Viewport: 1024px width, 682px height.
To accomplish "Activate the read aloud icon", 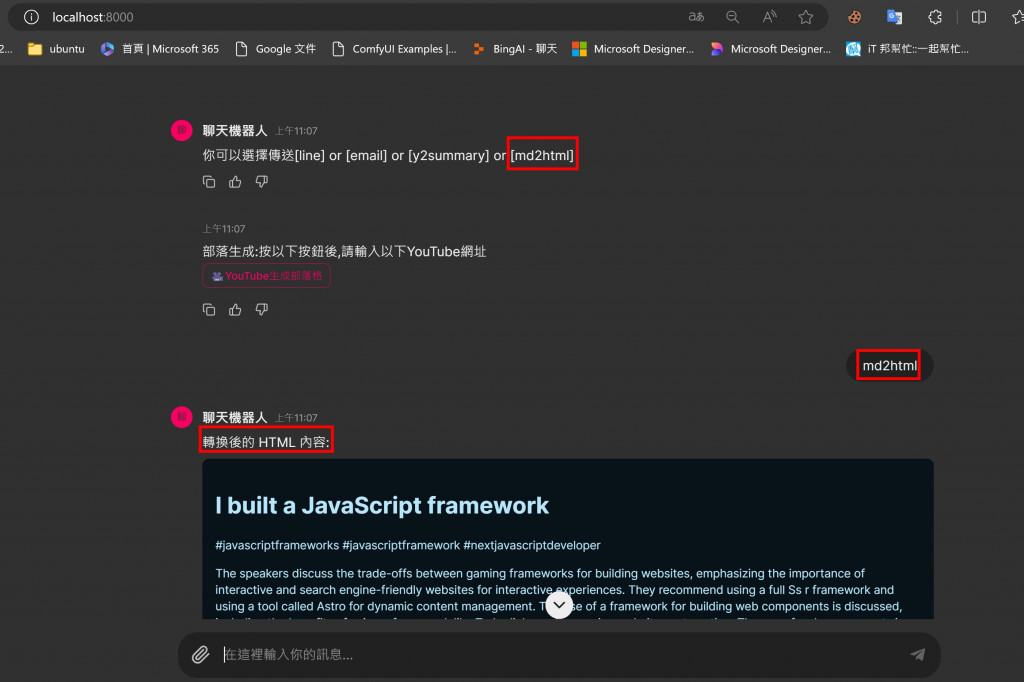I will 769,17.
